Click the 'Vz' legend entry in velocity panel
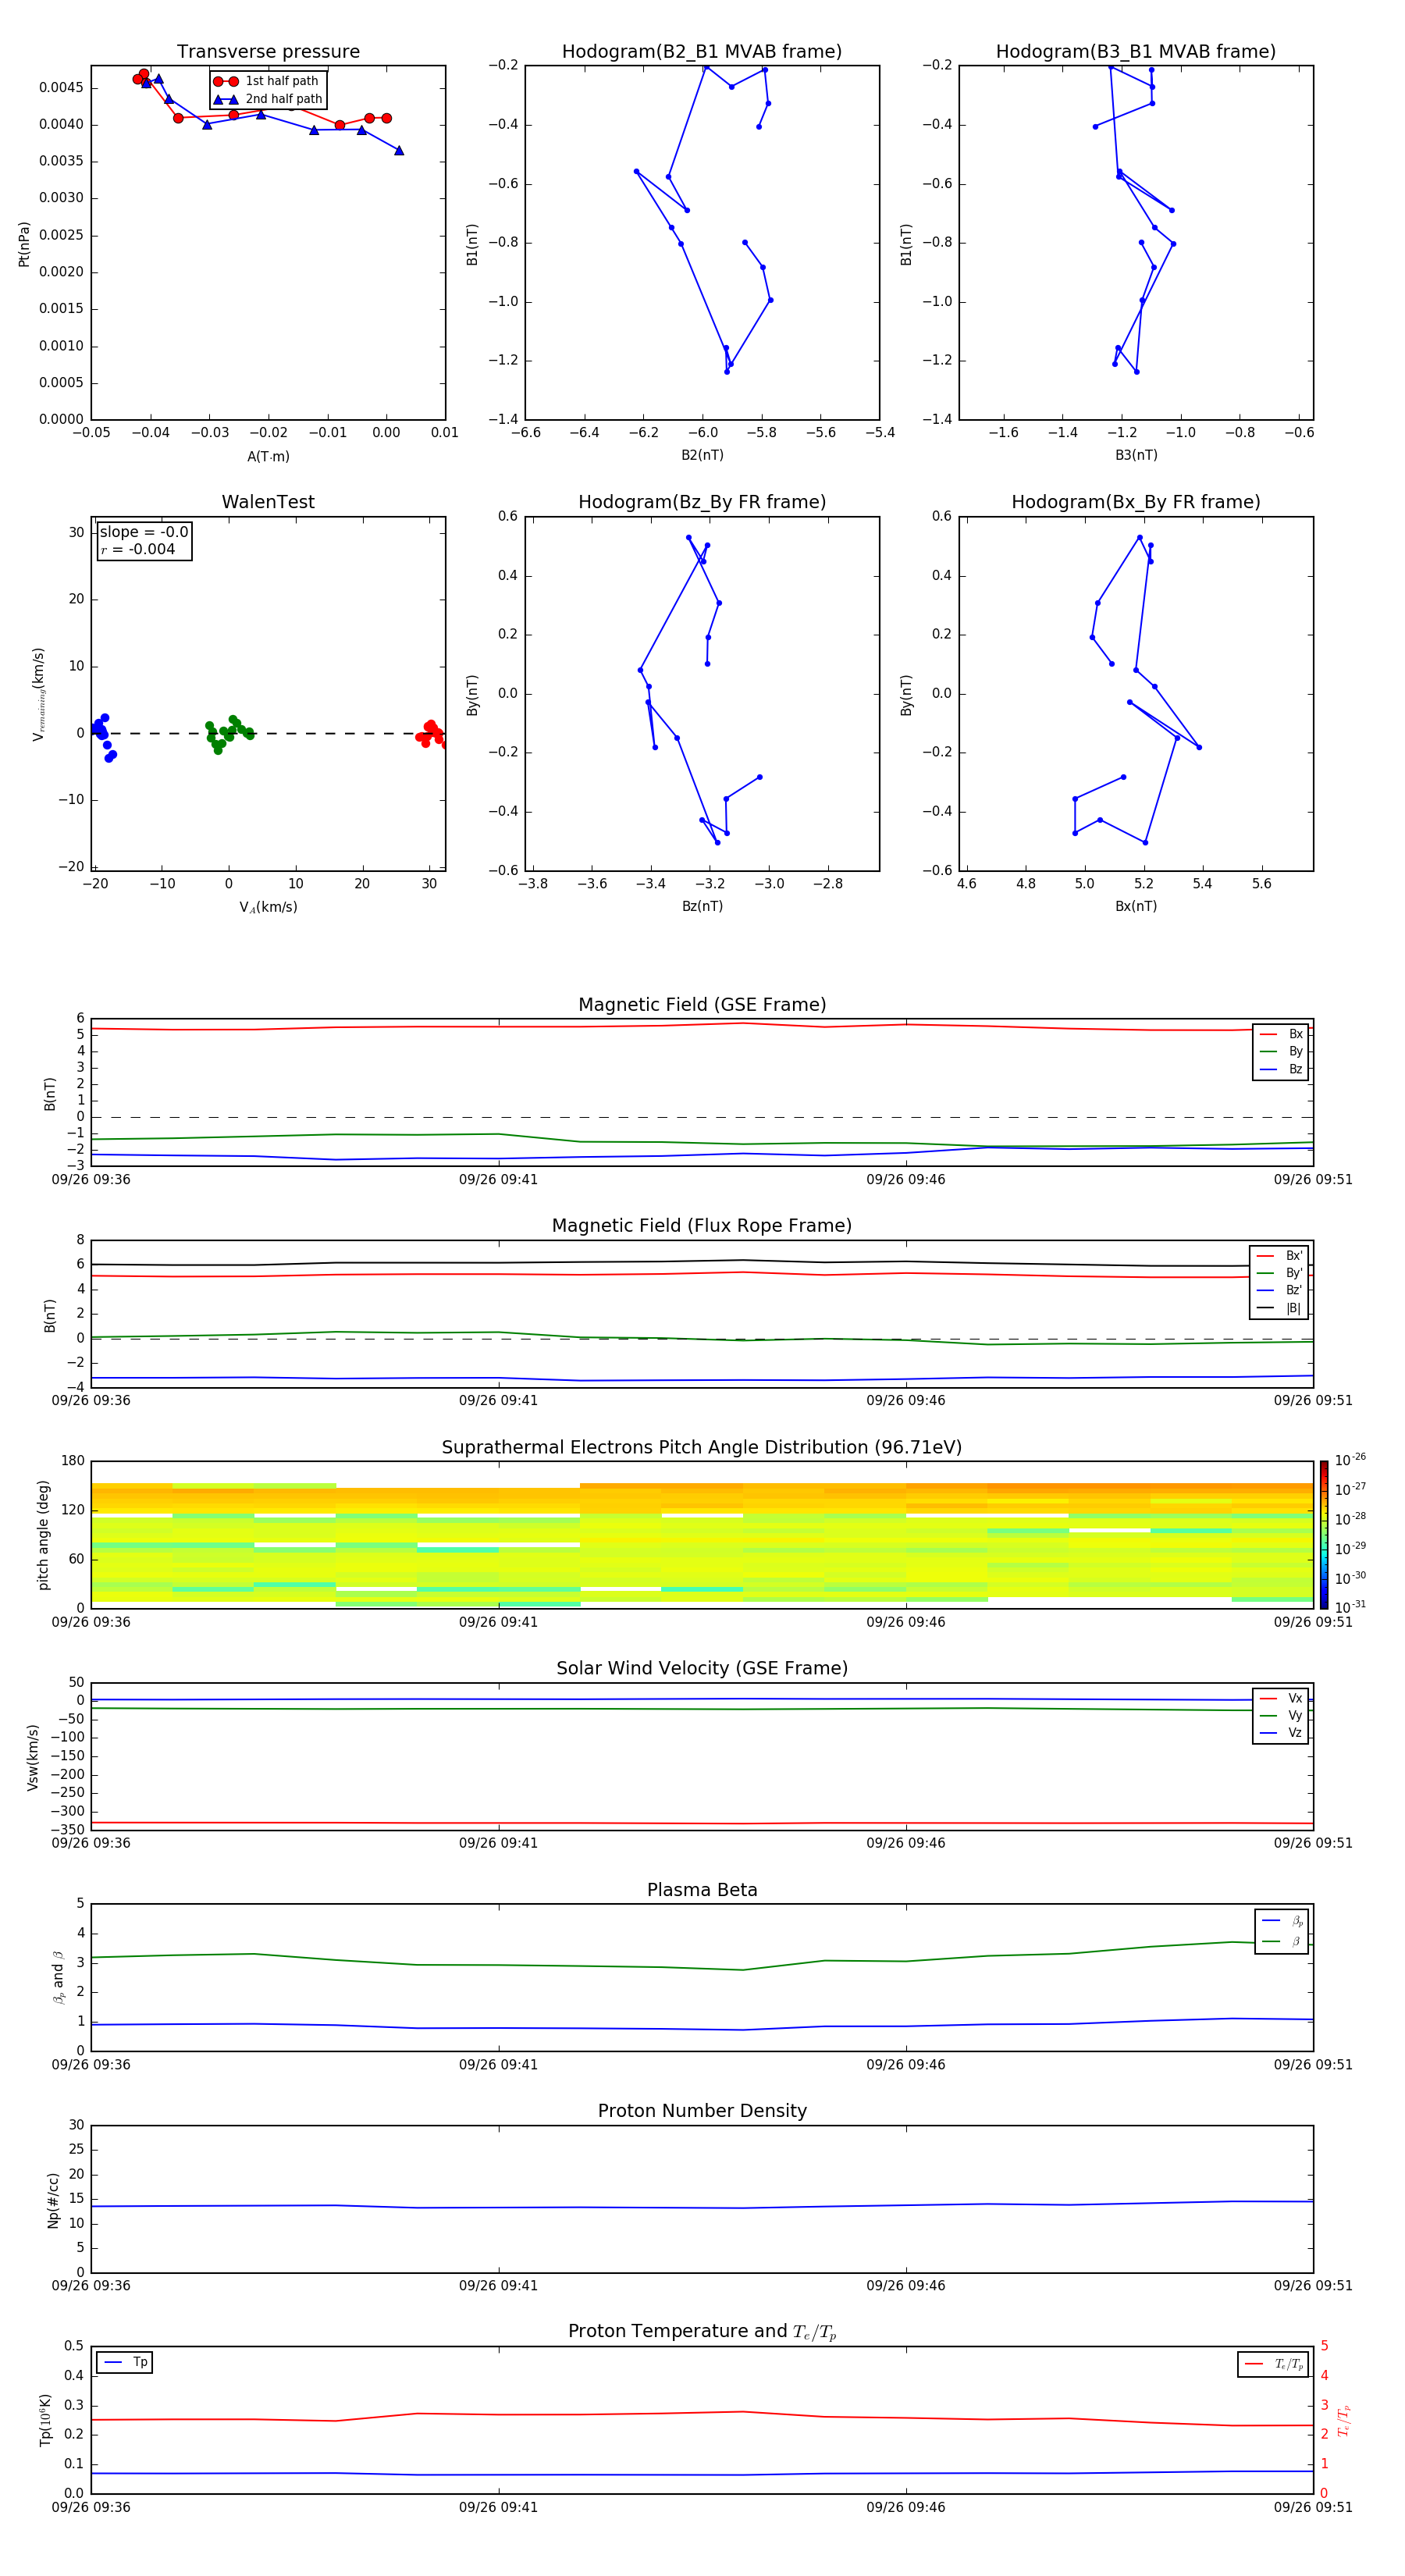 (x=1281, y=1733)
